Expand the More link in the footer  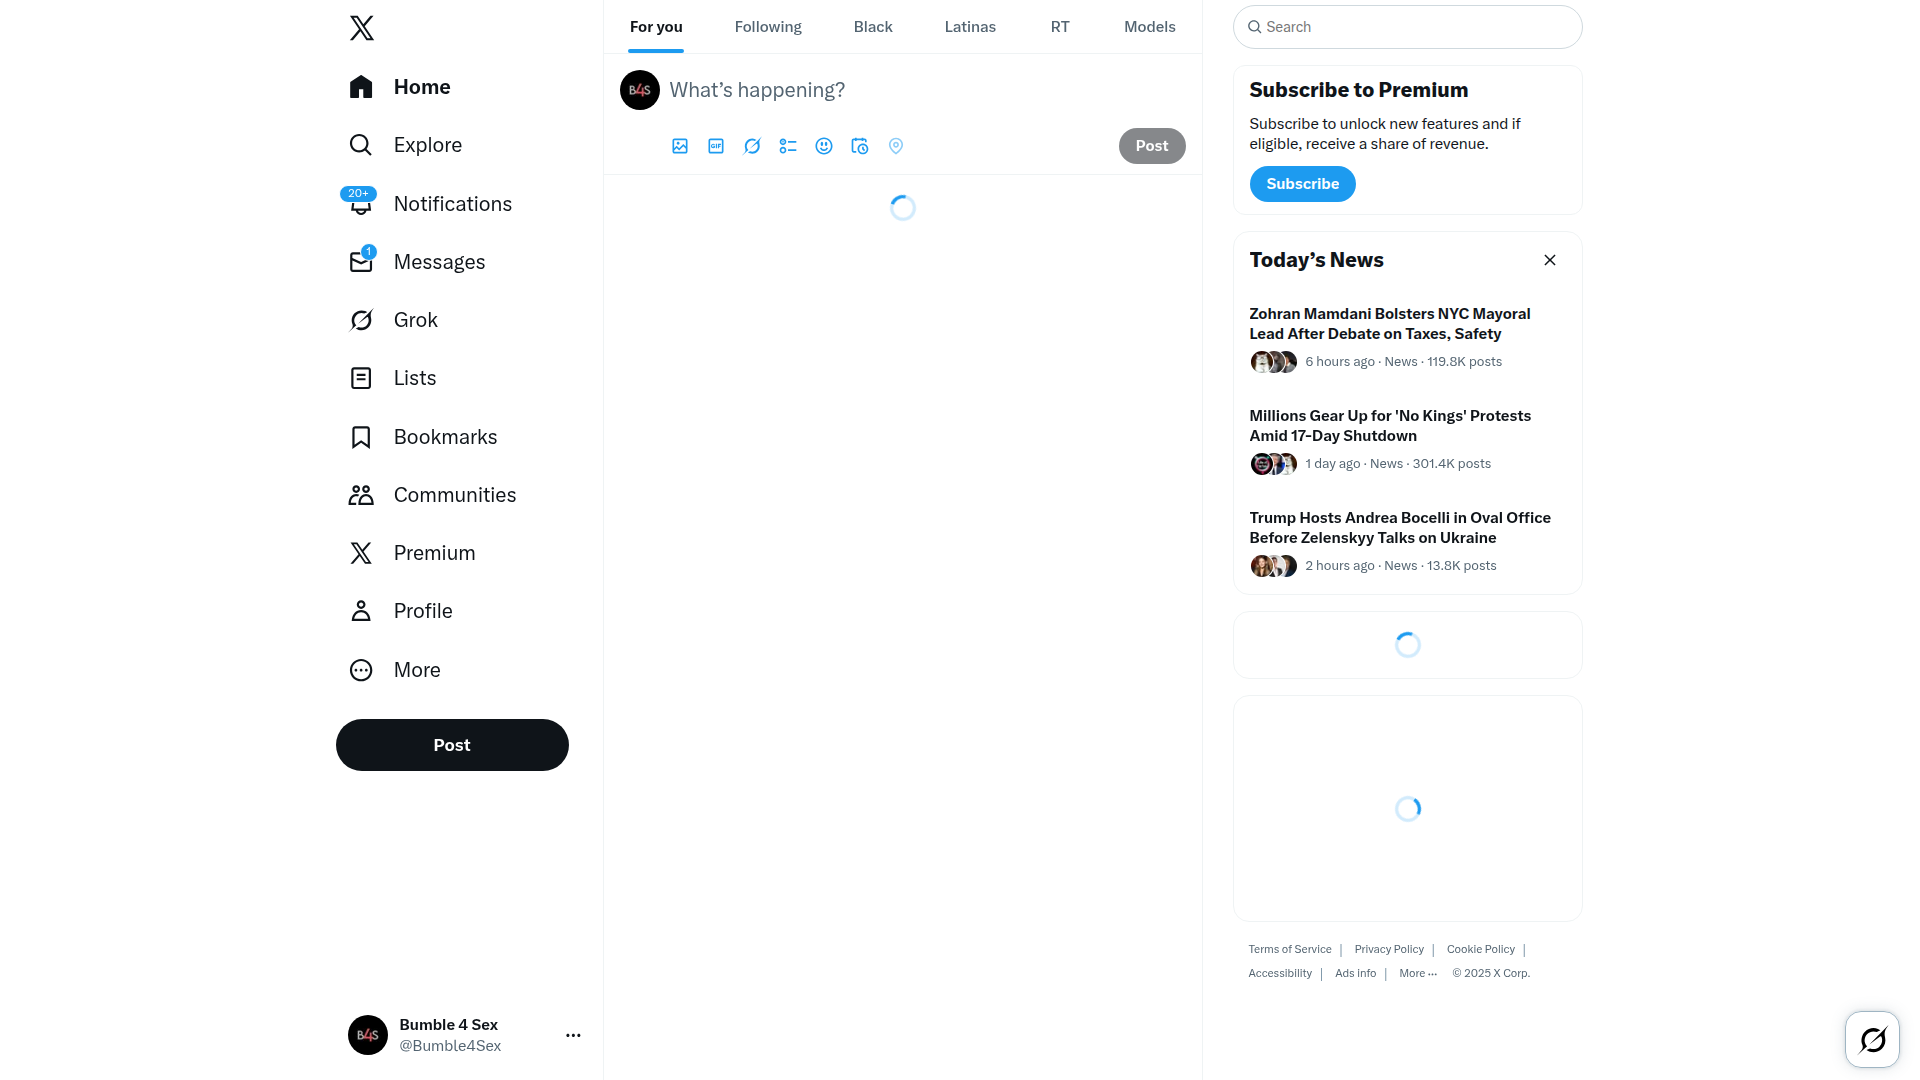(x=1418, y=973)
